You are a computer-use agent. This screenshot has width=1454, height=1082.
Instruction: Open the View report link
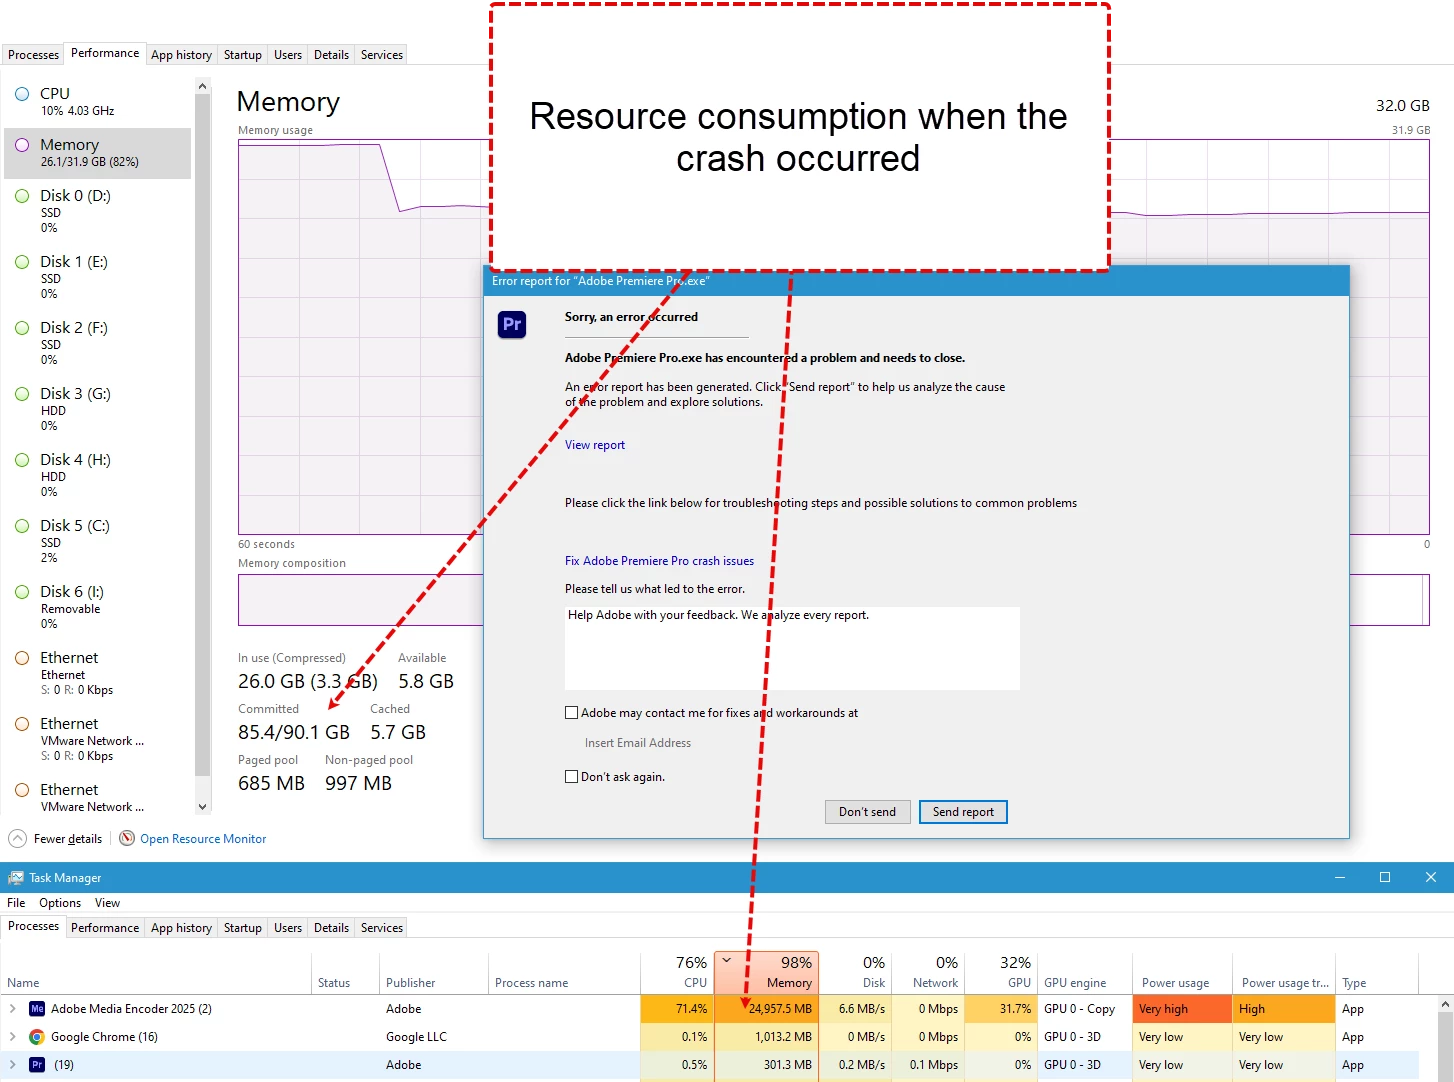pyautogui.click(x=595, y=445)
